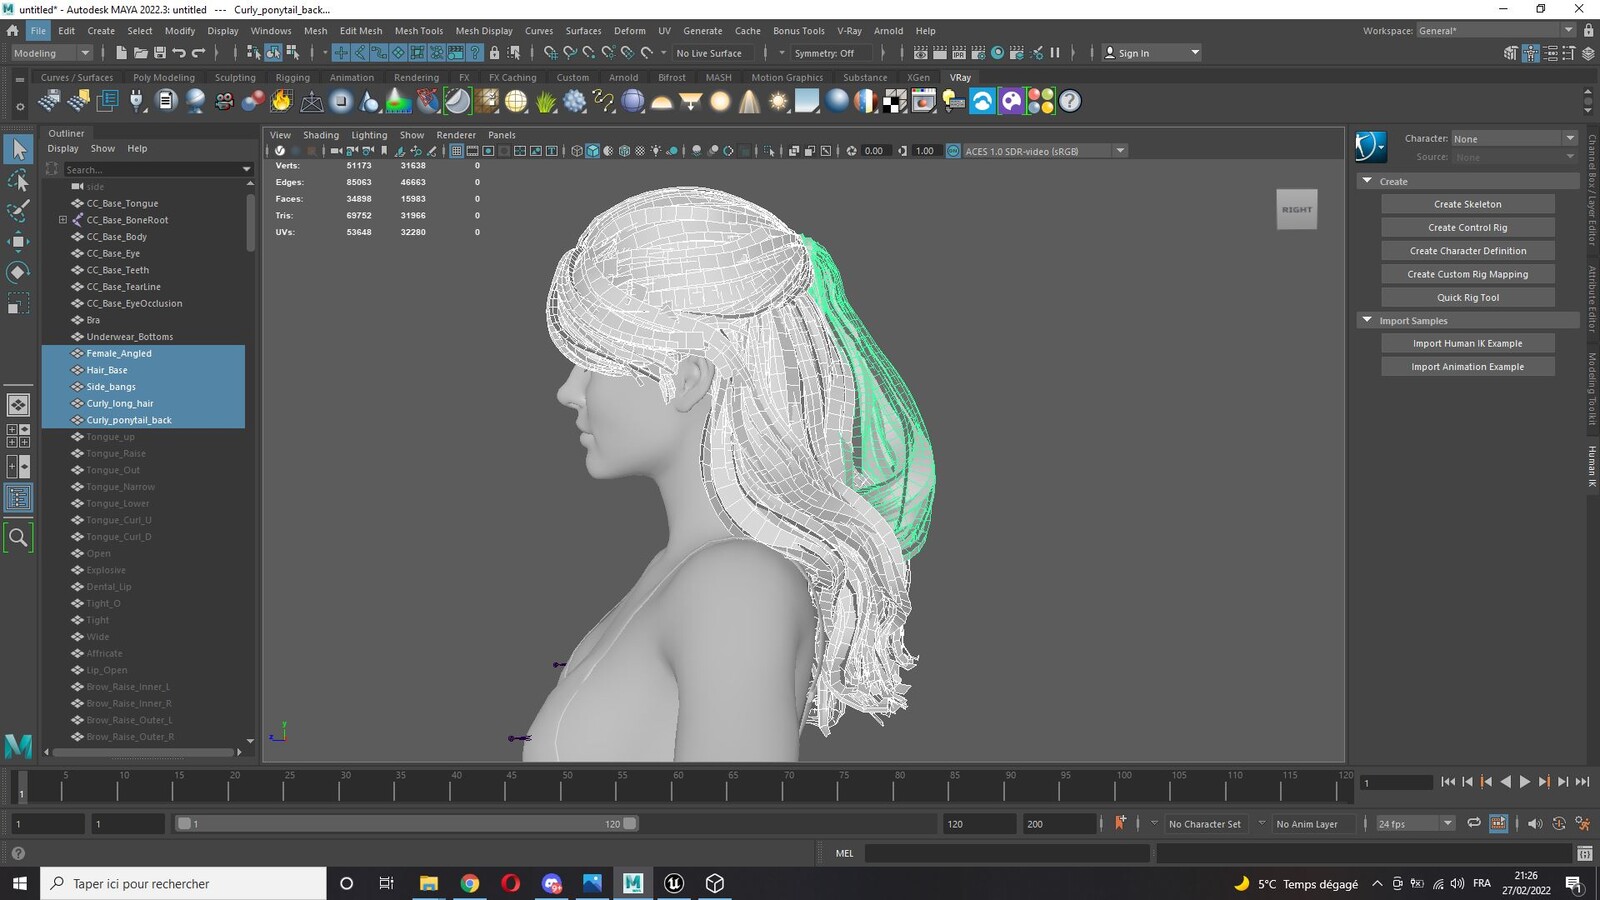Viewport: 1600px width, 900px height.
Task: Open the Mesh Tools menu
Action: [418, 31]
